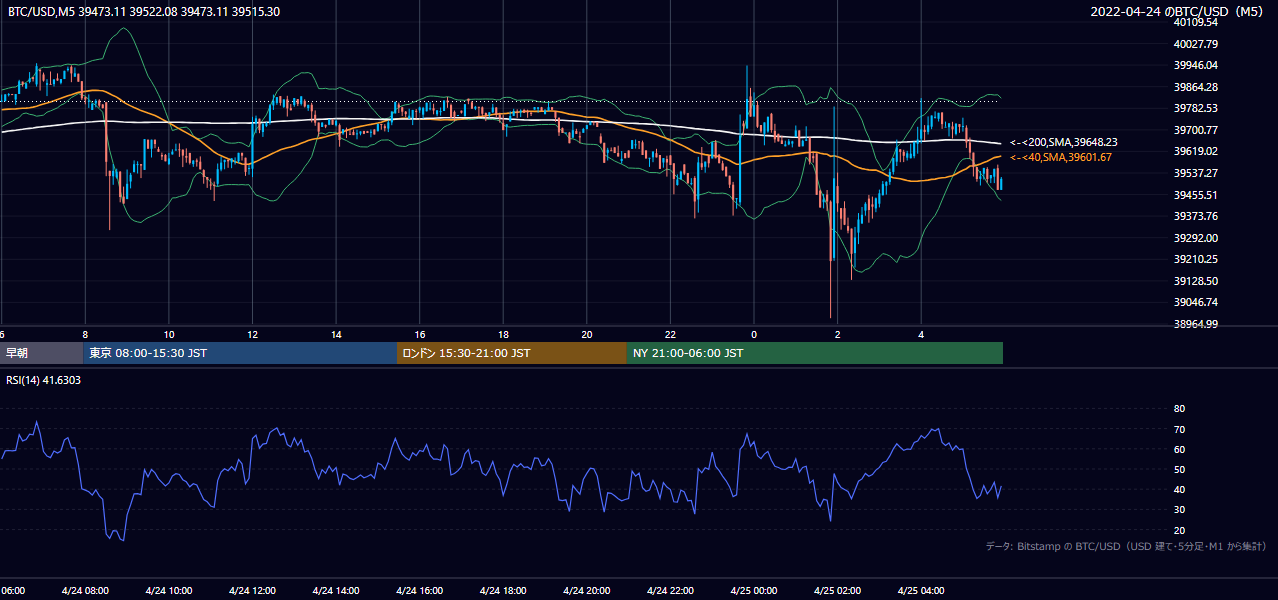
Task: Select the 早朝 session bar
Action: (41, 353)
